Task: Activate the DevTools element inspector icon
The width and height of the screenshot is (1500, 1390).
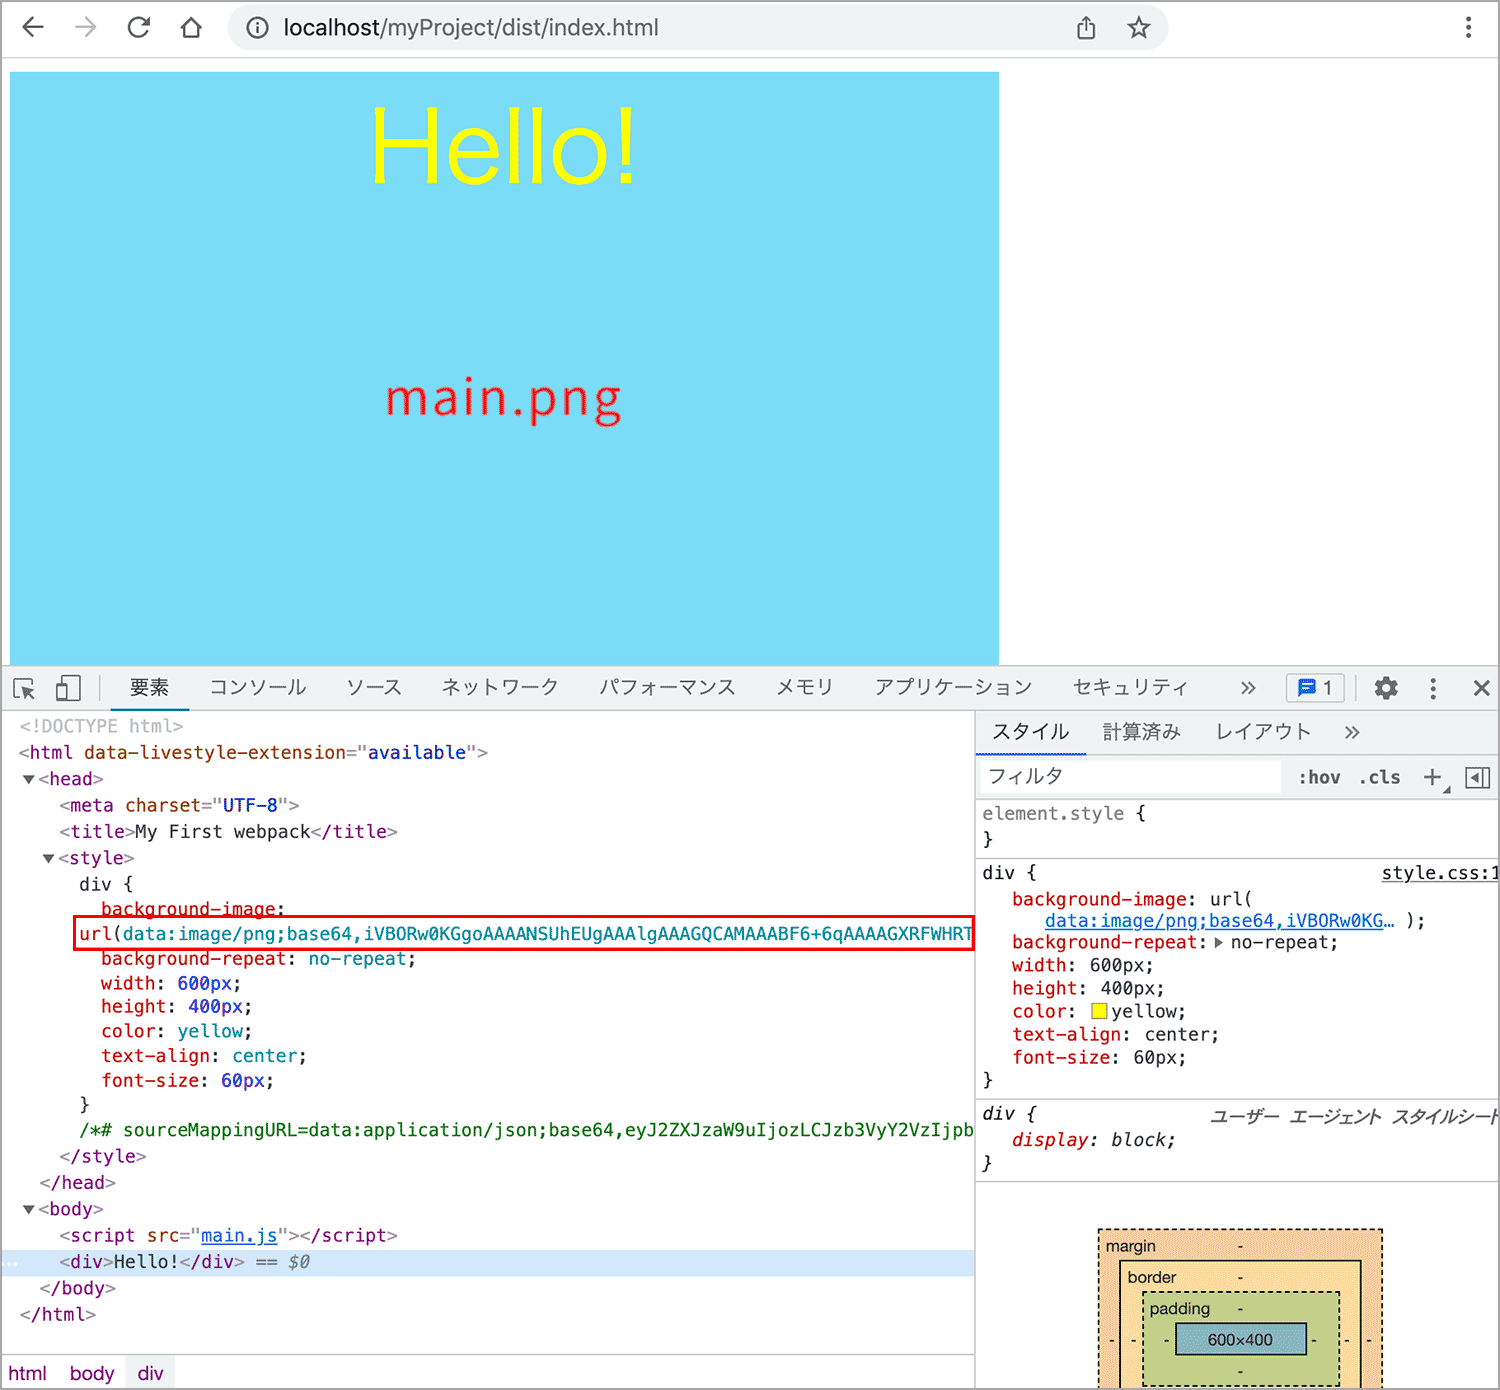Action: point(24,688)
